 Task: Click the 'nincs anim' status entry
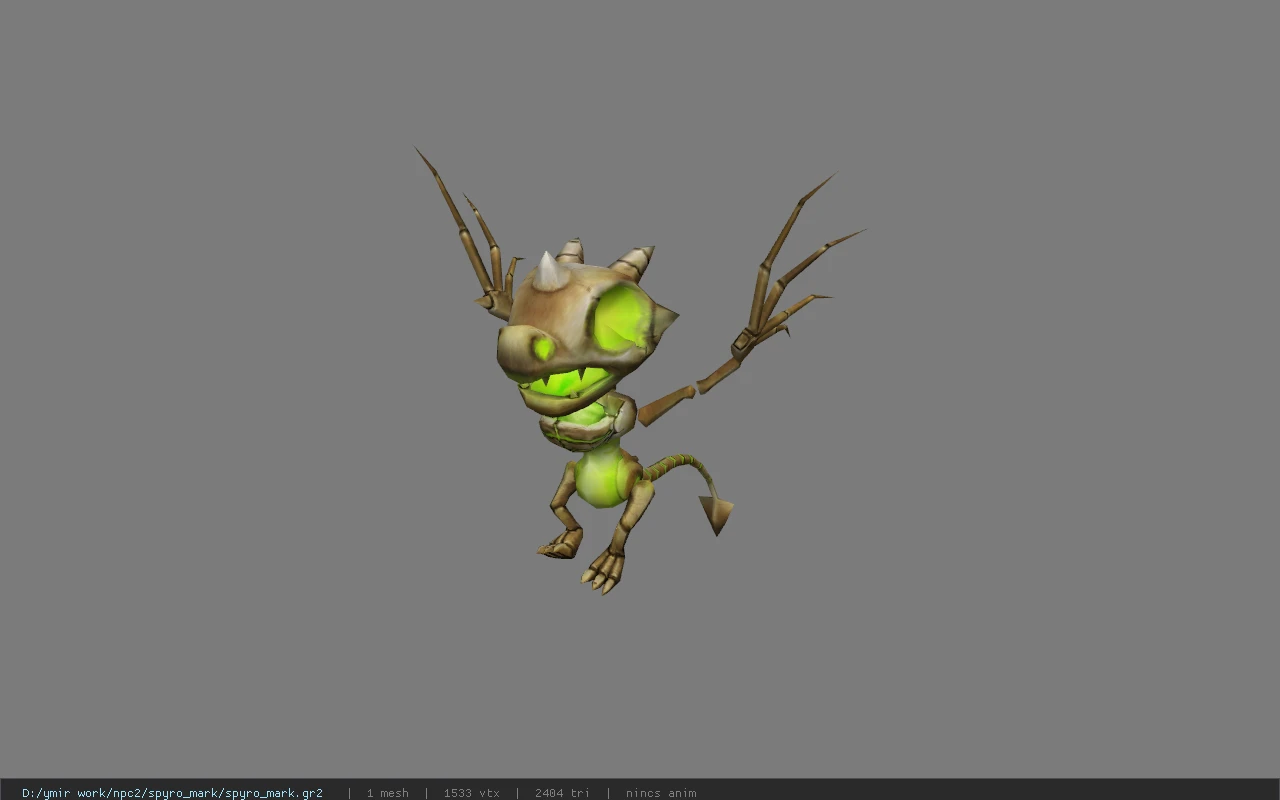[x=661, y=793]
